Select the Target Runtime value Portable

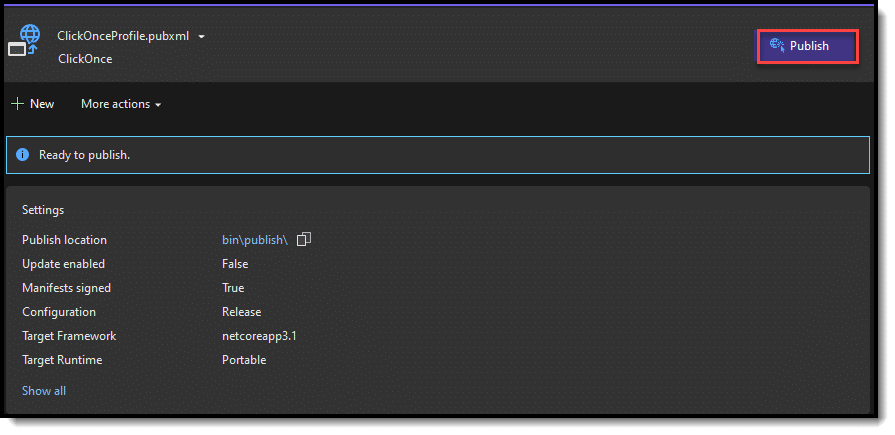click(x=244, y=360)
